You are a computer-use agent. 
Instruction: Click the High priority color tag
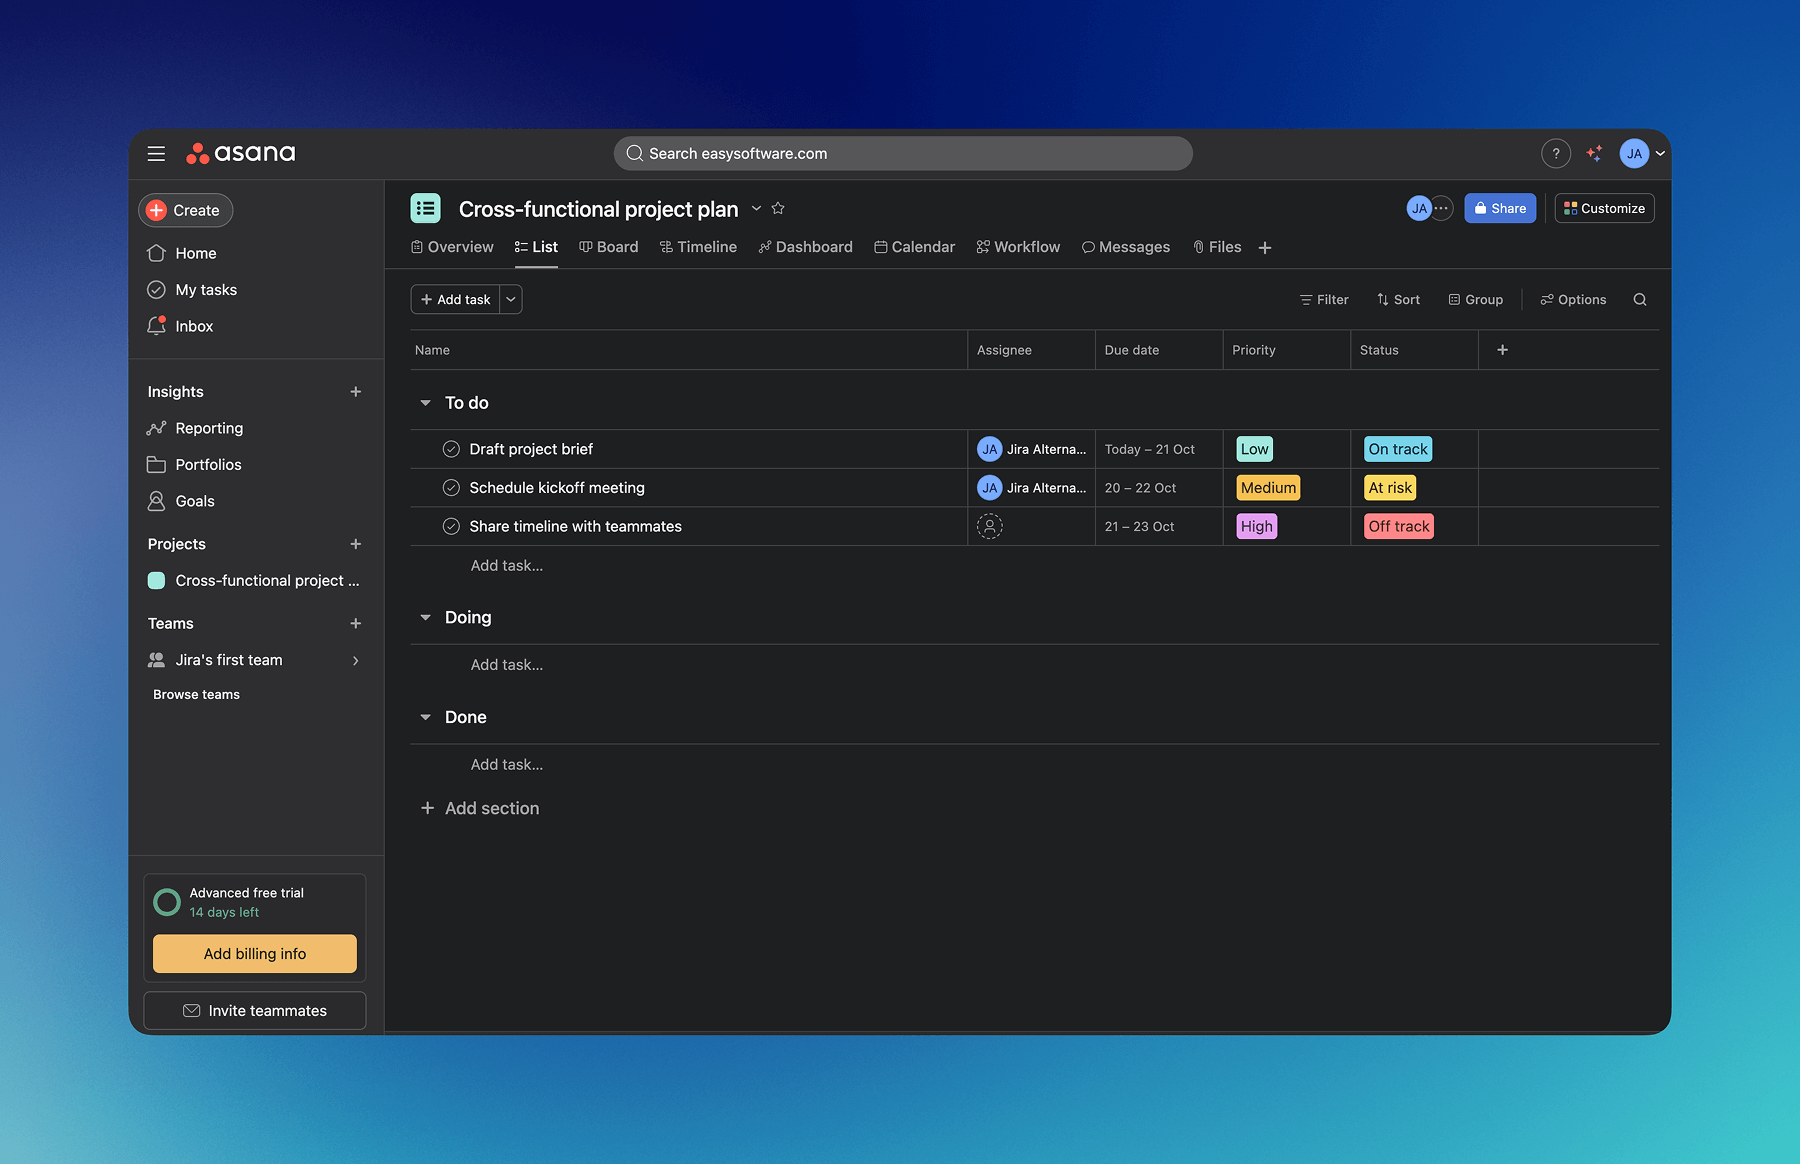point(1256,526)
